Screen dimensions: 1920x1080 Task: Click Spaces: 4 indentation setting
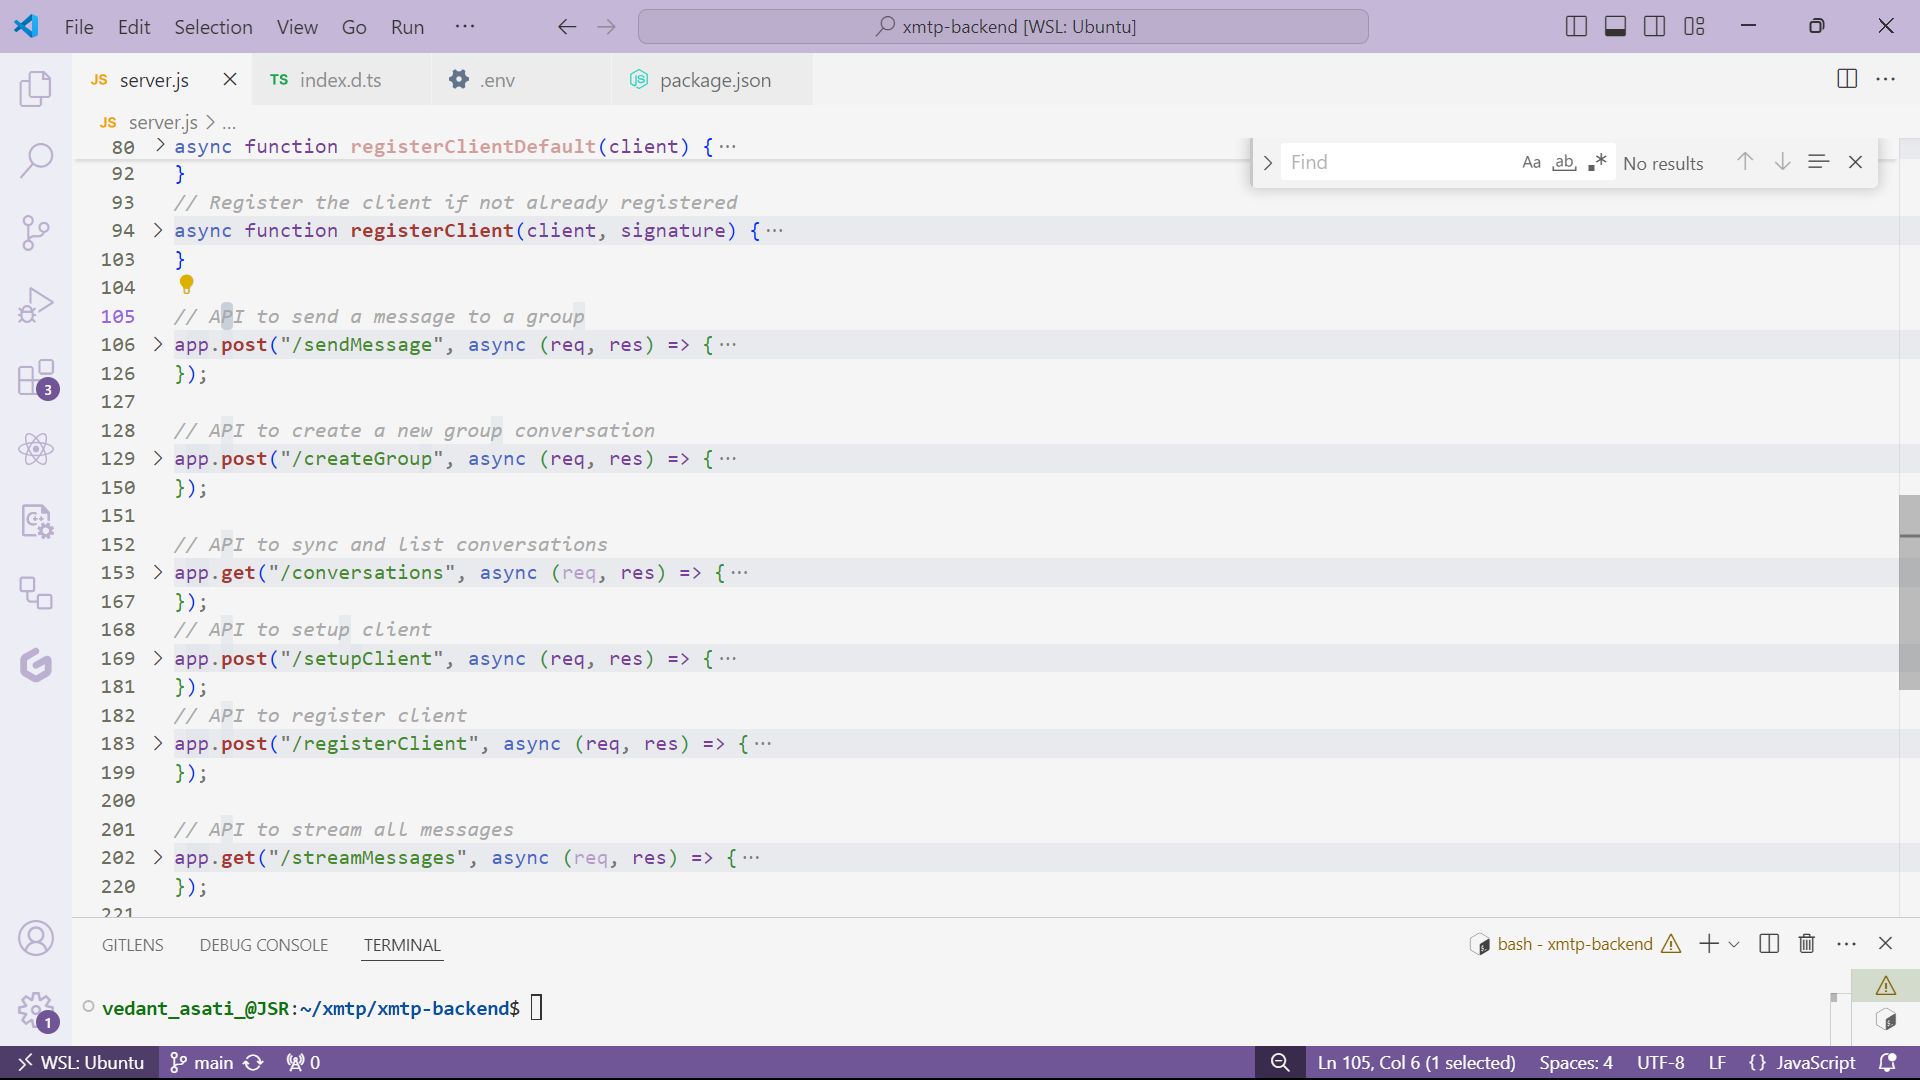click(1576, 1062)
